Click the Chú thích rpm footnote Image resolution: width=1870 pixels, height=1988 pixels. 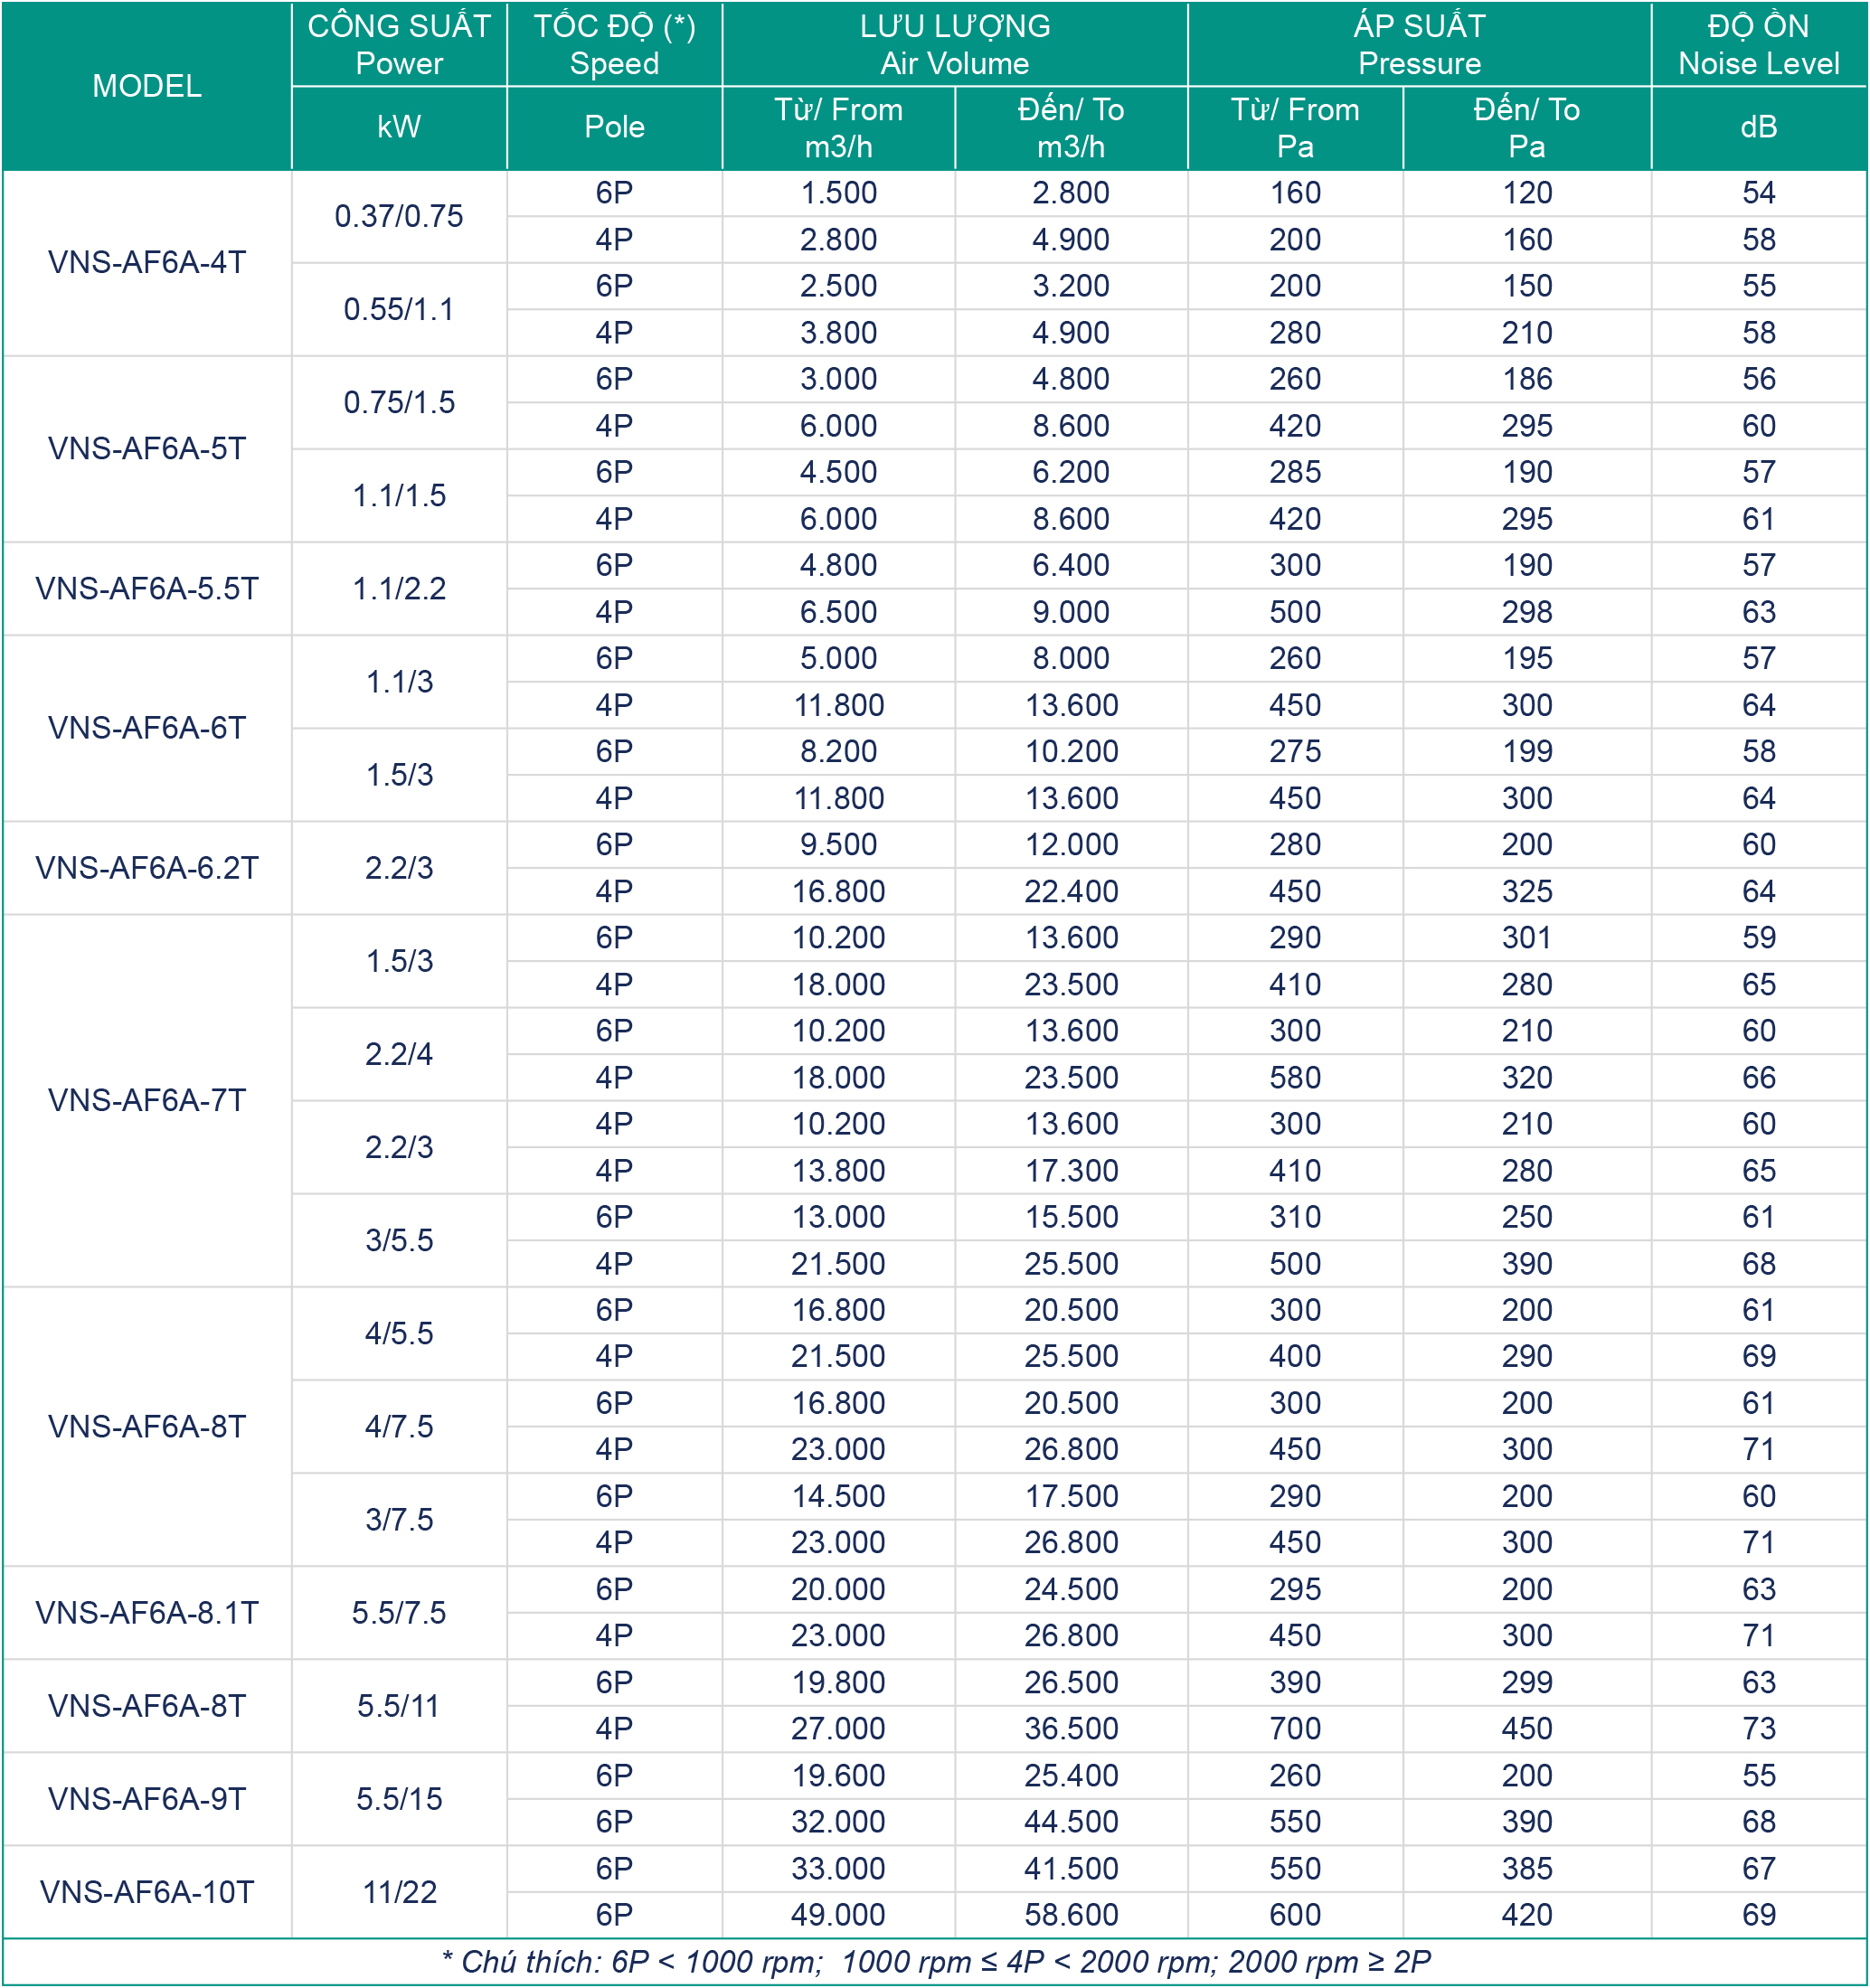936,1962
